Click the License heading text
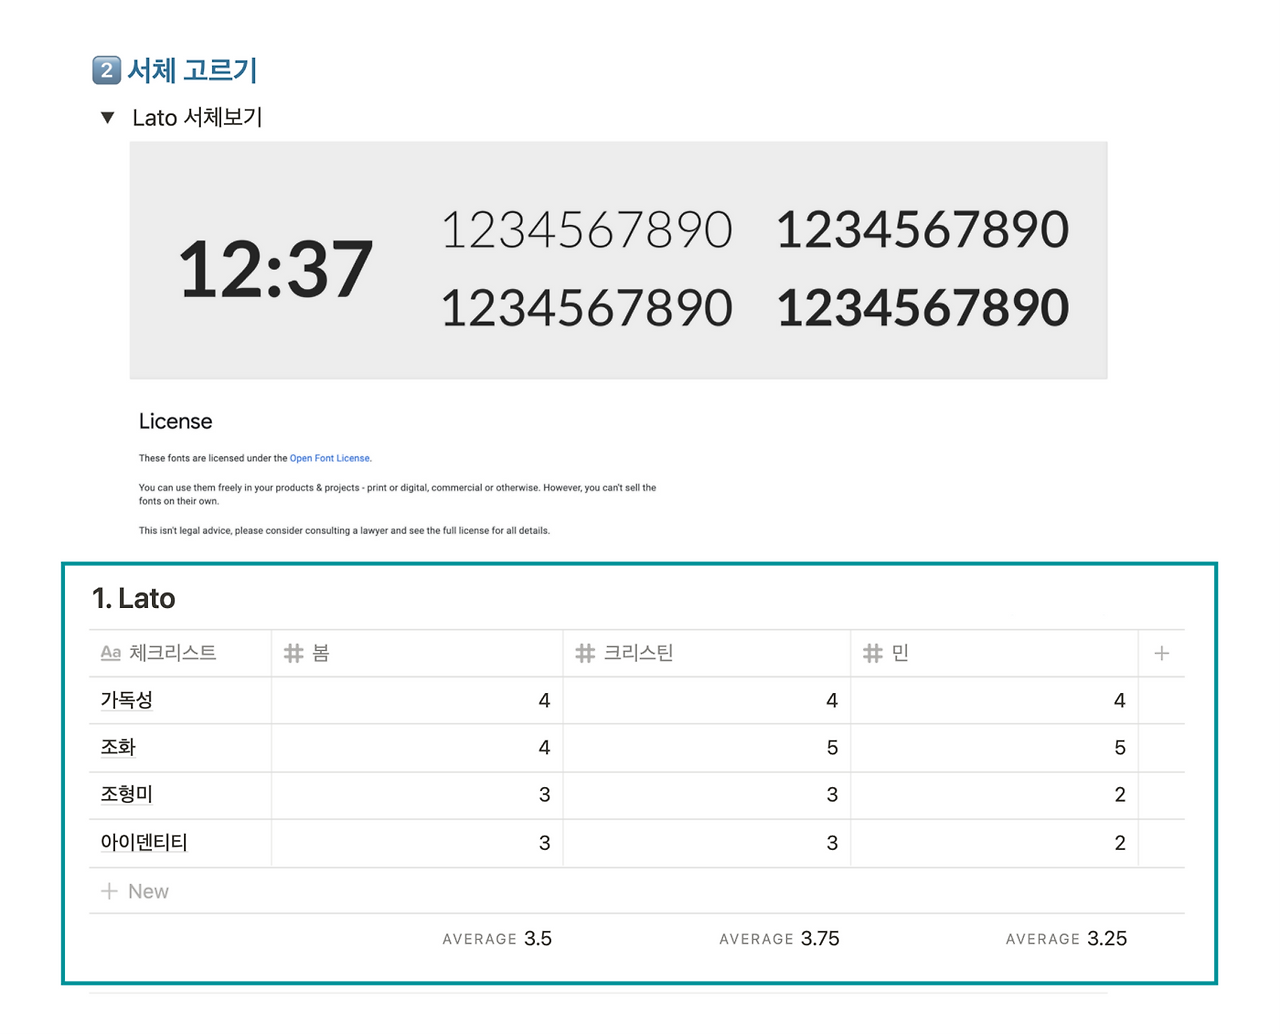The width and height of the screenshot is (1280, 1034). [x=175, y=421]
